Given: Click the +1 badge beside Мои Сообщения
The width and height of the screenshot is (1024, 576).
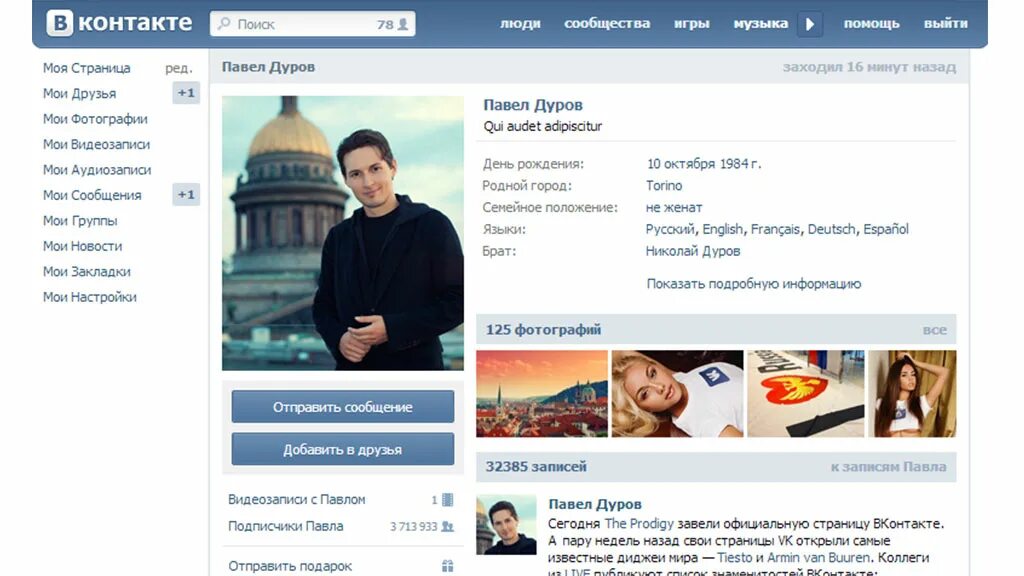Looking at the screenshot, I should 186,195.
